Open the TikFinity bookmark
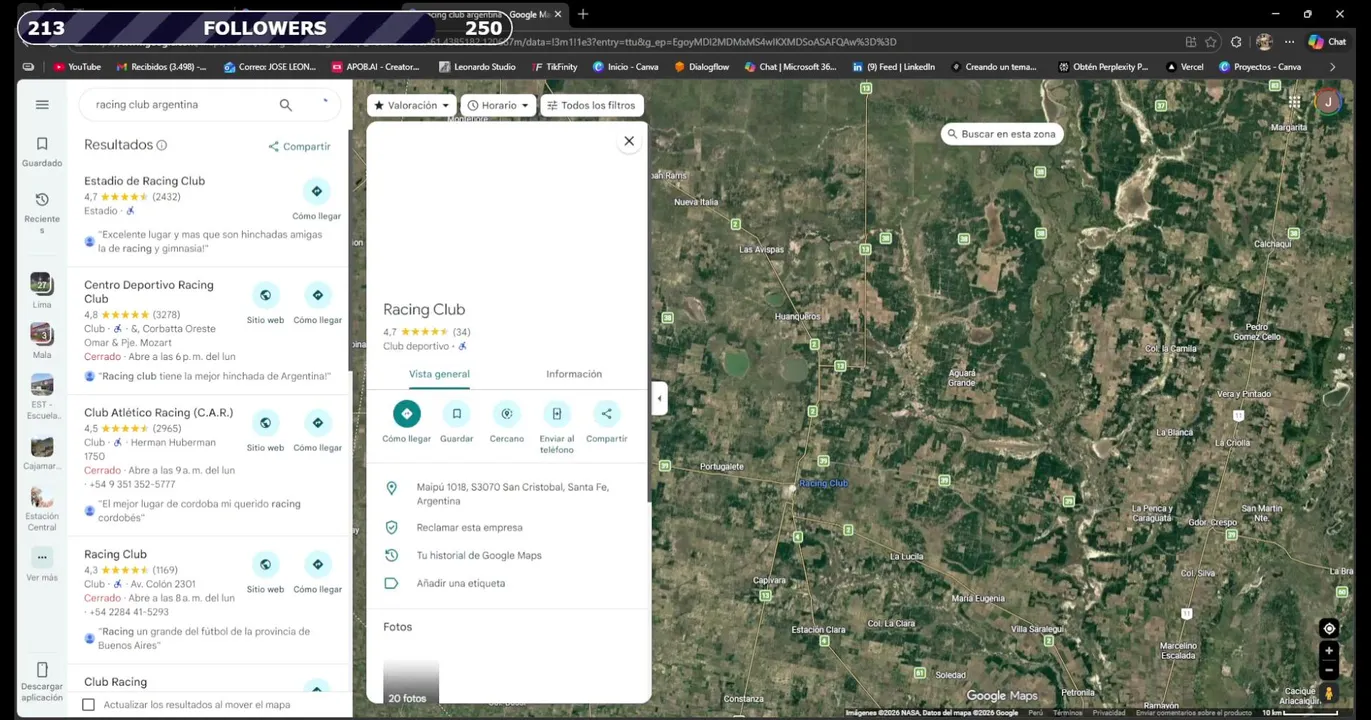The width and height of the screenshot is (1371, 720). (555, 67)
